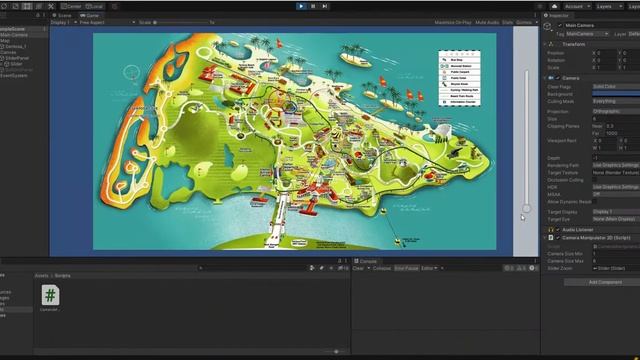Toggle Audio Listener enabled checkbox
This screenshot has width=640, height=360.
[558, 230]
